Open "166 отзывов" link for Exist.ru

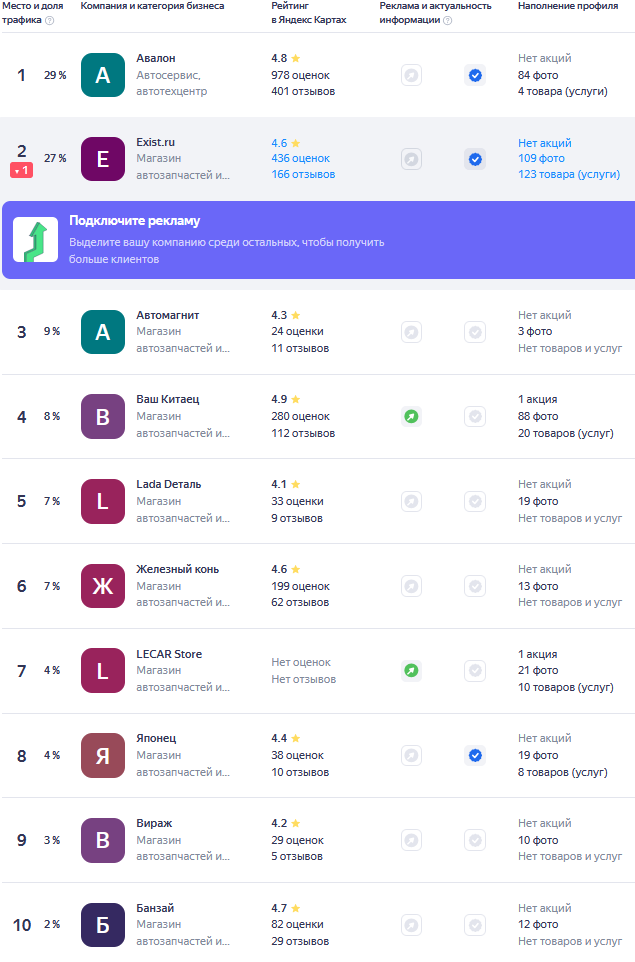[303, 174]
